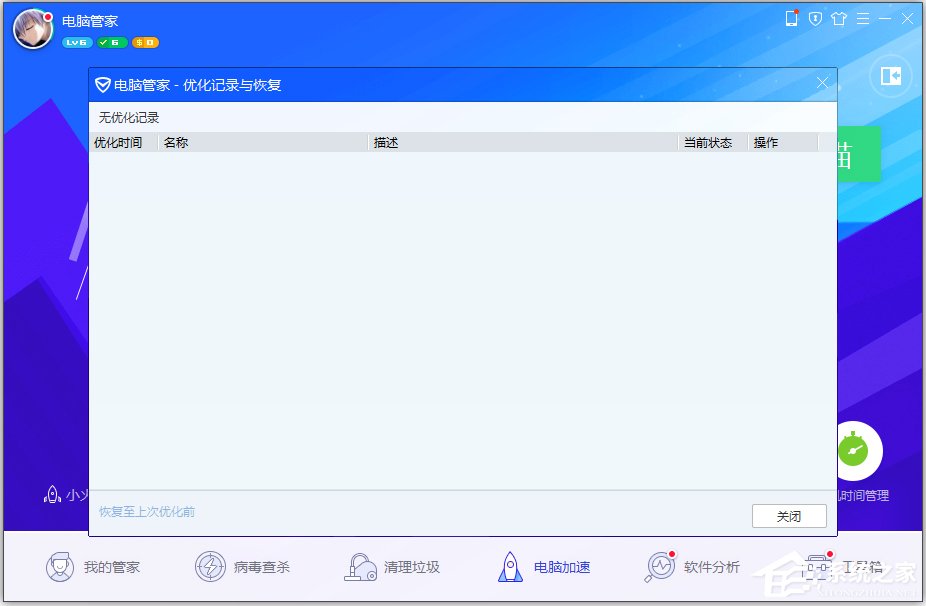This screenshot has width=926, height=606.
Task: Sort by the 优化时间 column header
Action: tap(117, 142)
